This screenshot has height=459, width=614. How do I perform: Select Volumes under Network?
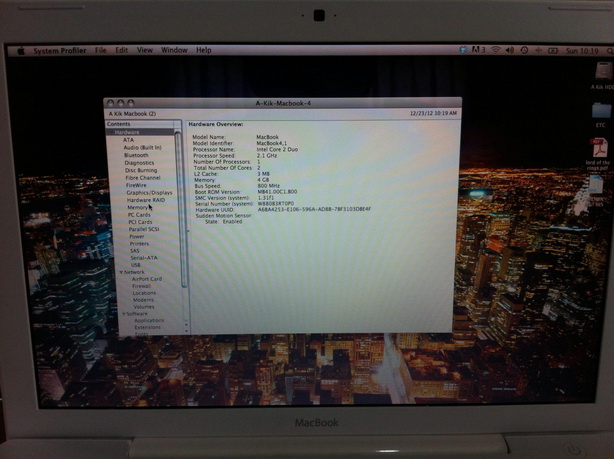pyautogui.click(x=144, y=307)
